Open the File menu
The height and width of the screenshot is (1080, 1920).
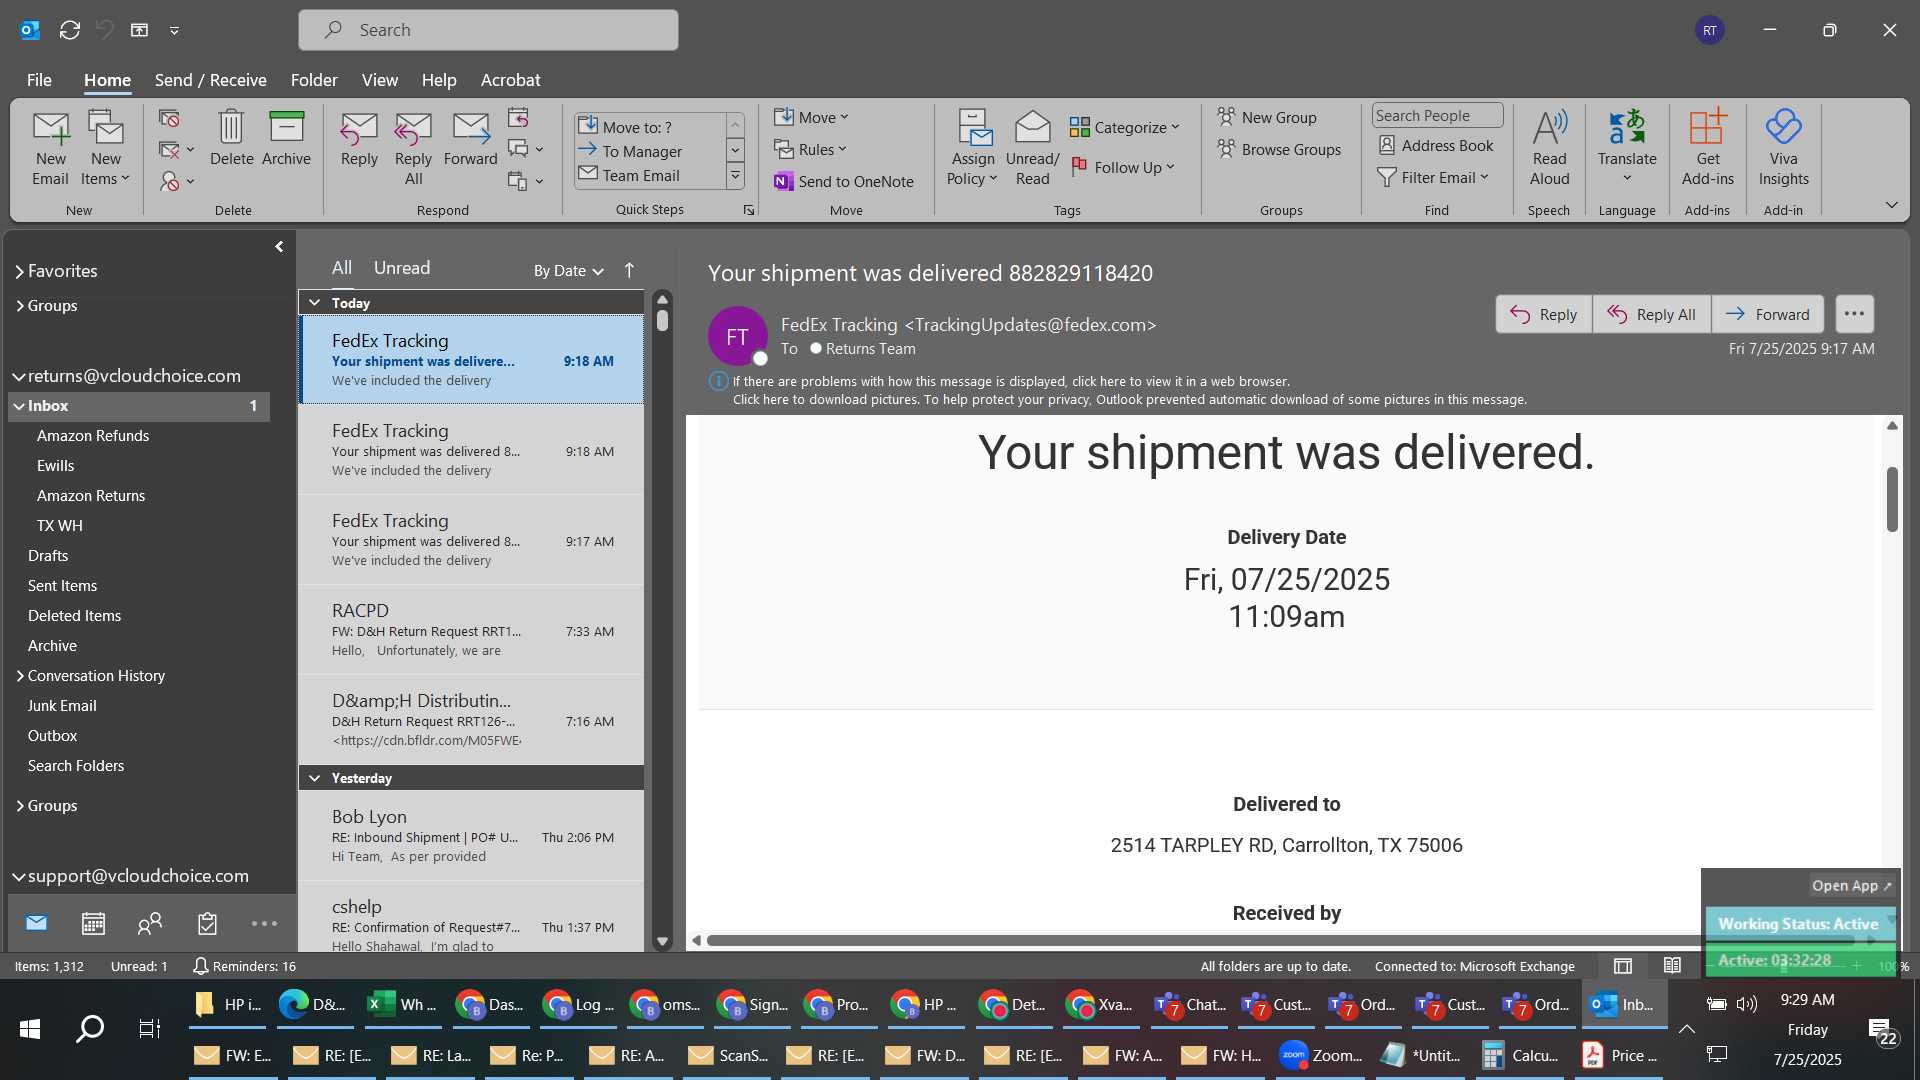39,80
